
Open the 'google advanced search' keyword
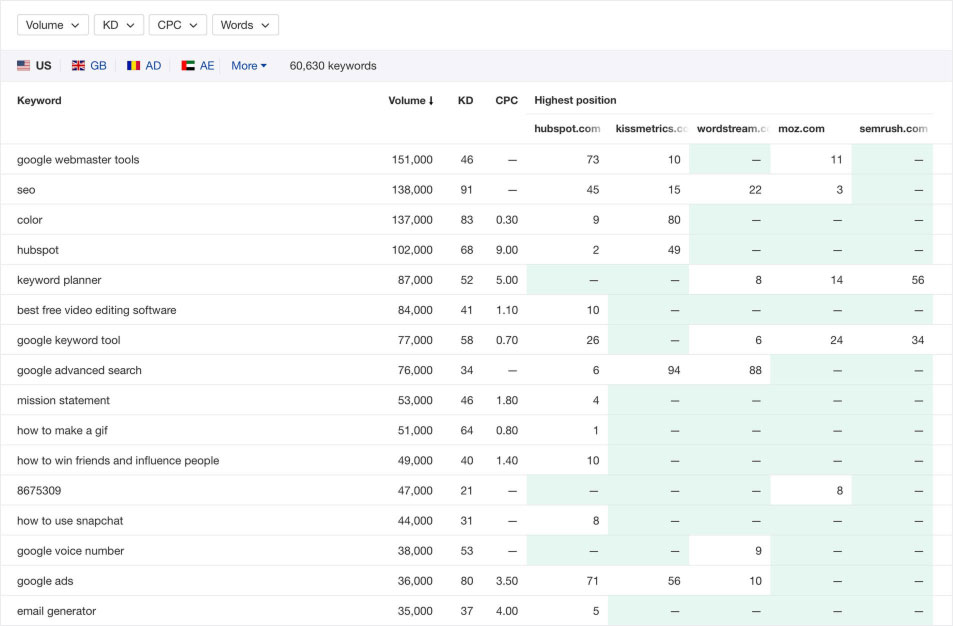click(79, 370)
